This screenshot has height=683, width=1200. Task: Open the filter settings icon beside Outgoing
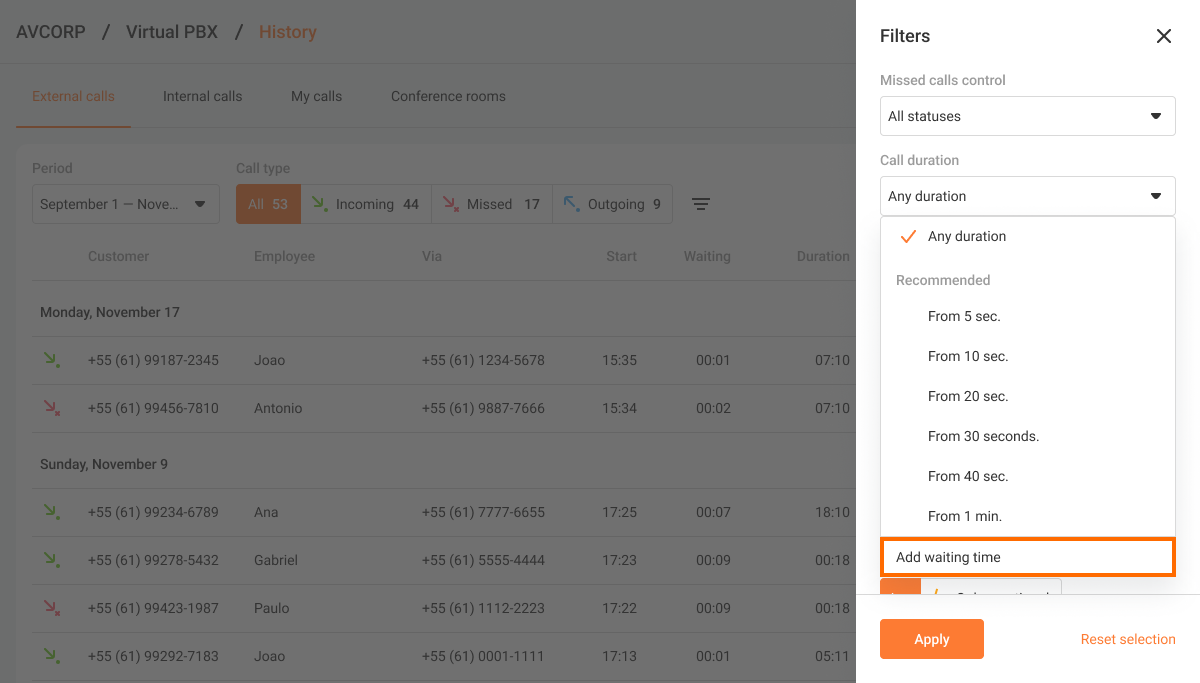(x=702, y=204)
